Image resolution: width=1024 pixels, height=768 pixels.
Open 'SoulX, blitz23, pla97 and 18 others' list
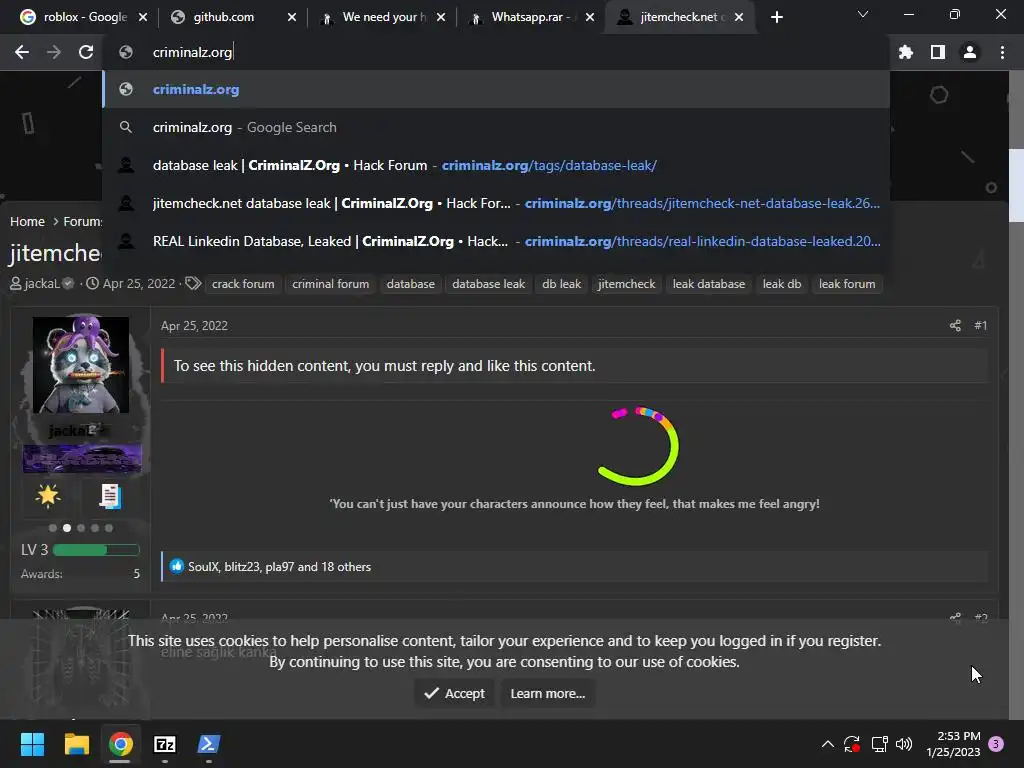[280, 567]
